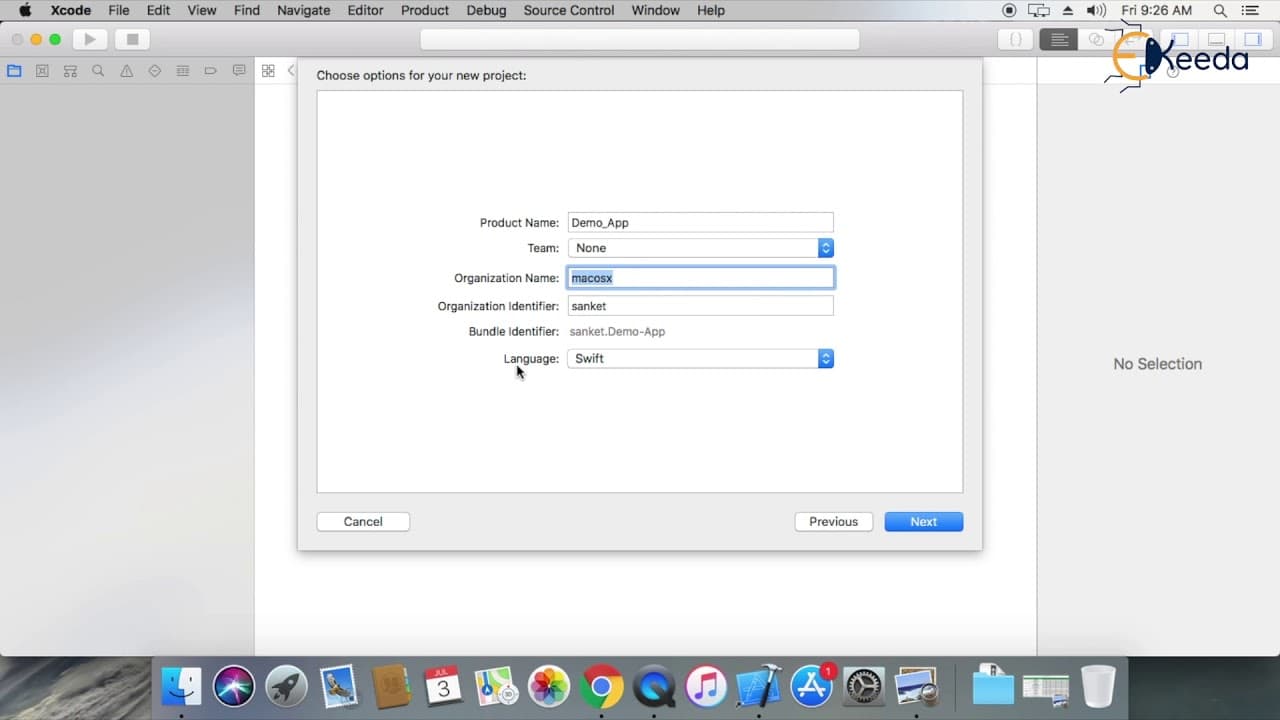This screenshot has height=720, width=1280.
Task: Open System Preferences from the Dock
Action: [864, 686]
